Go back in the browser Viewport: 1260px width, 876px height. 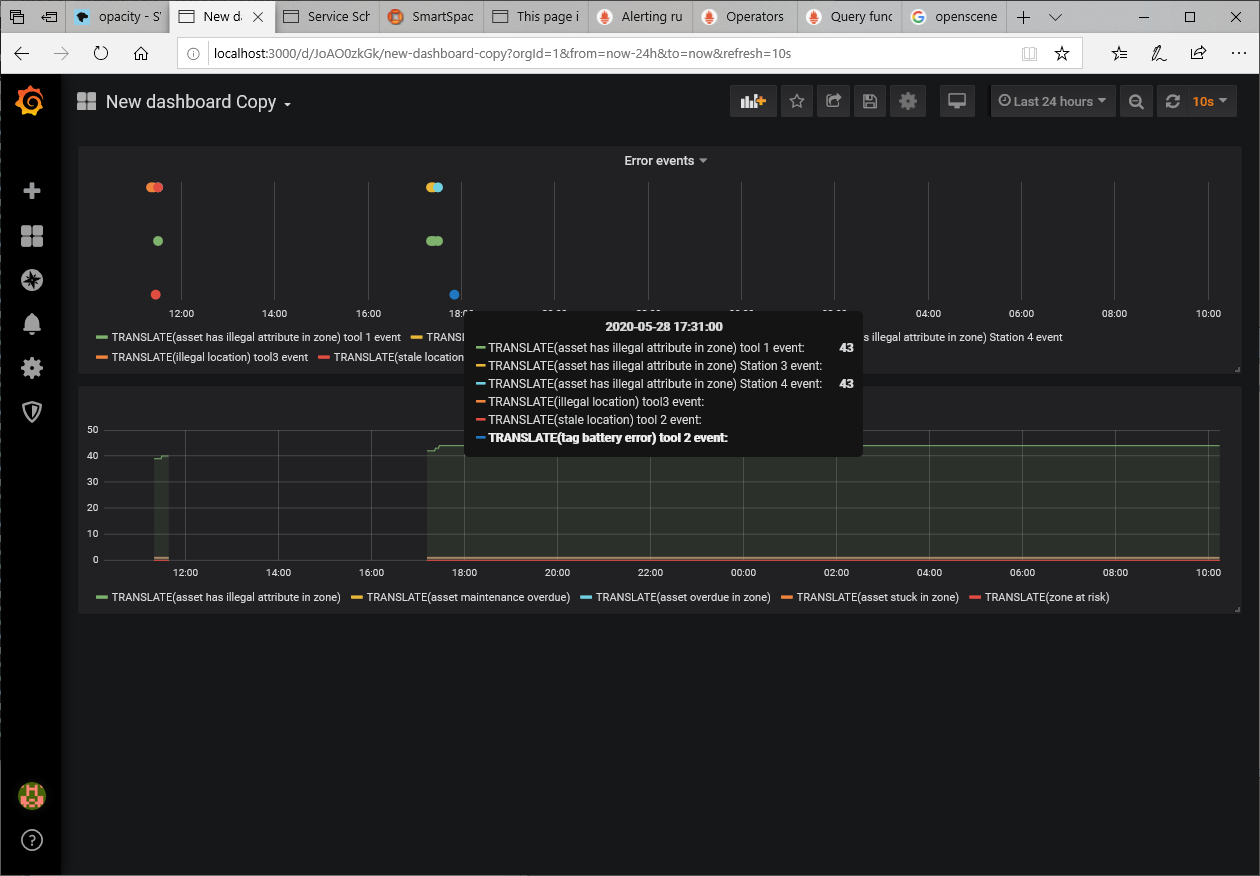[x=22, y=53]
